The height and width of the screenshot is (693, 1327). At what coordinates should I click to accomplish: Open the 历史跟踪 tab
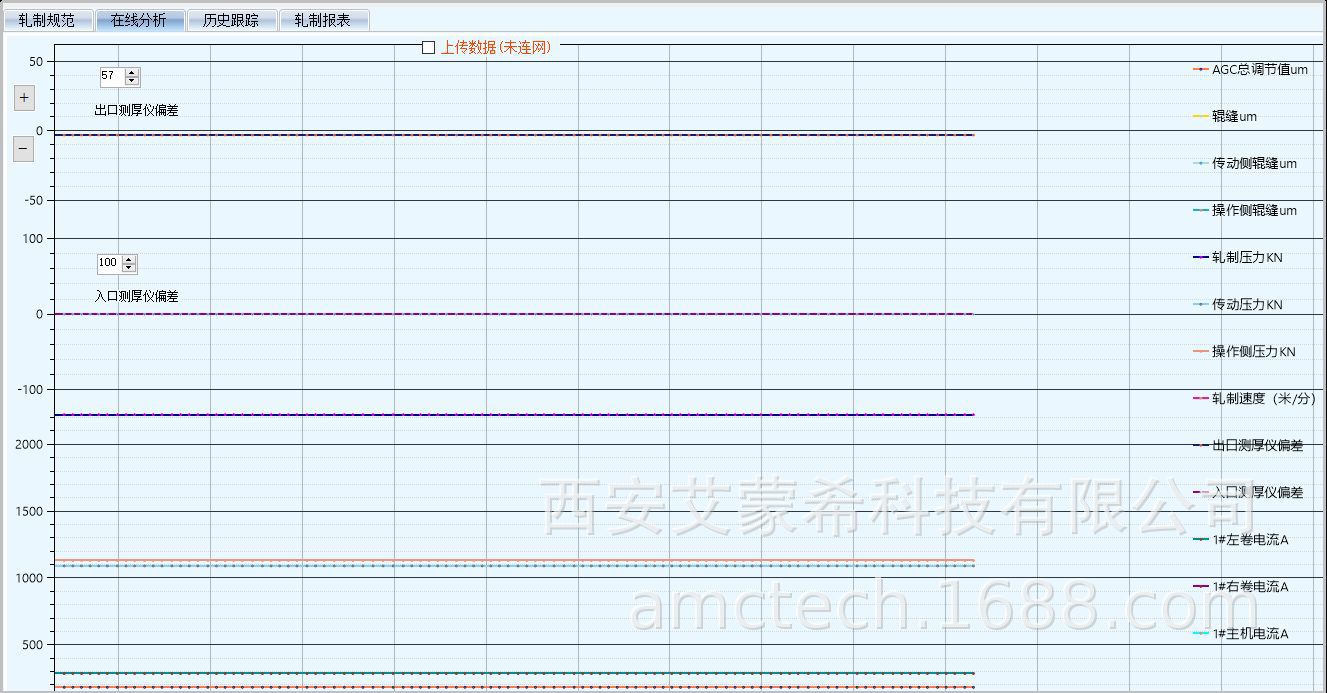(231, 20)
